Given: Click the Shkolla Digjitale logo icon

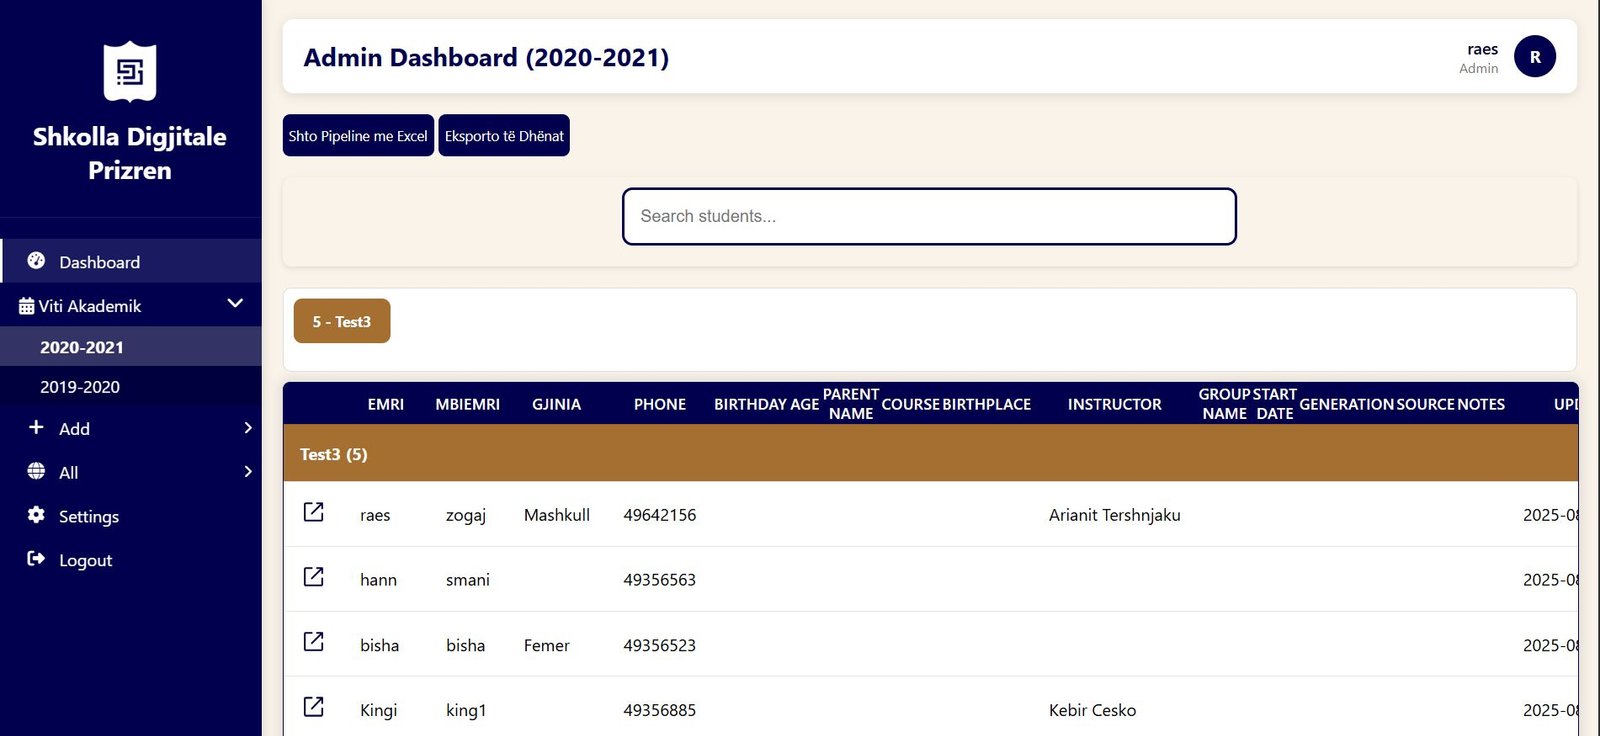Looking at the screenshot, I should pyautogui.click(x=130, y=71).
